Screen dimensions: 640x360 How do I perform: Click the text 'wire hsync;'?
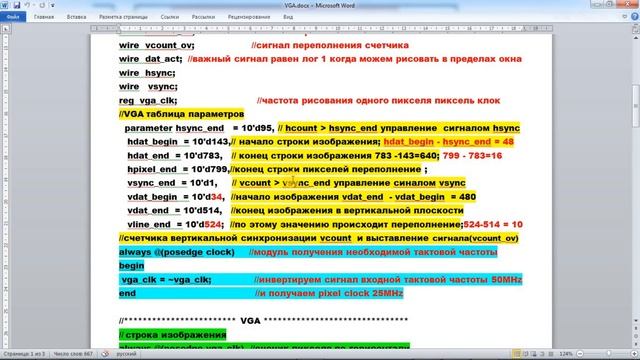pos(147,73)
